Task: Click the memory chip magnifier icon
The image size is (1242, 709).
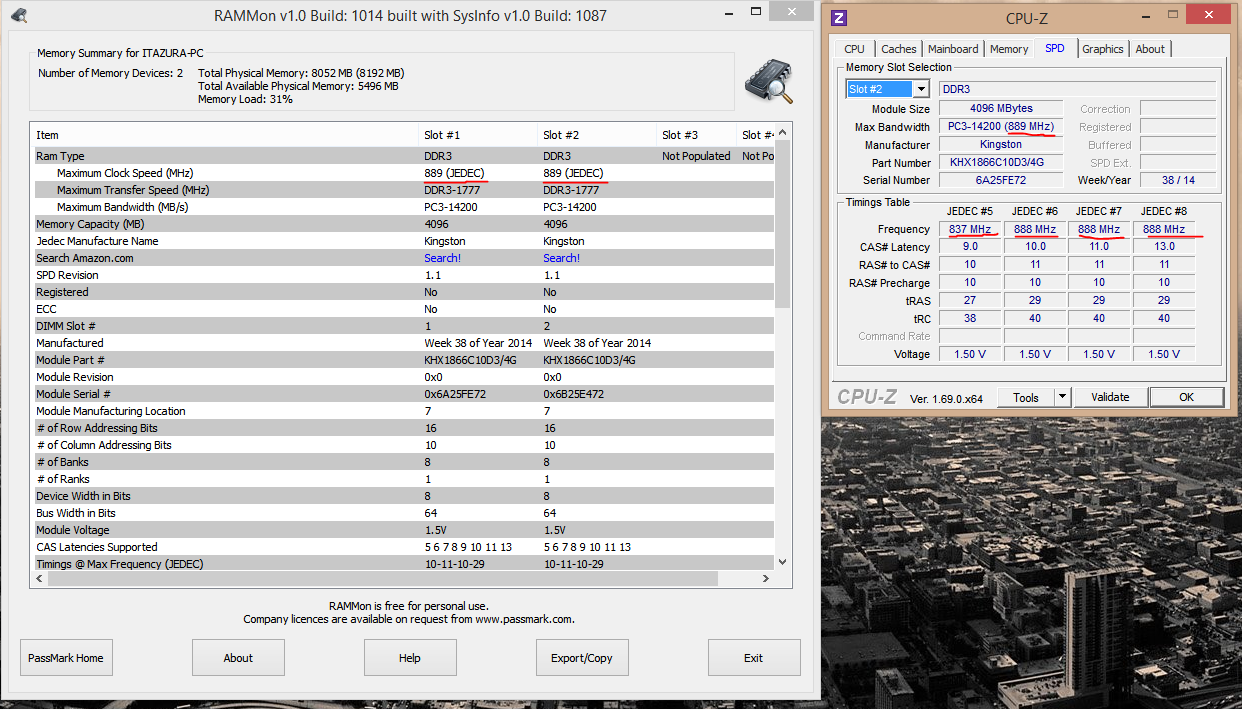Action: point(769,81)
